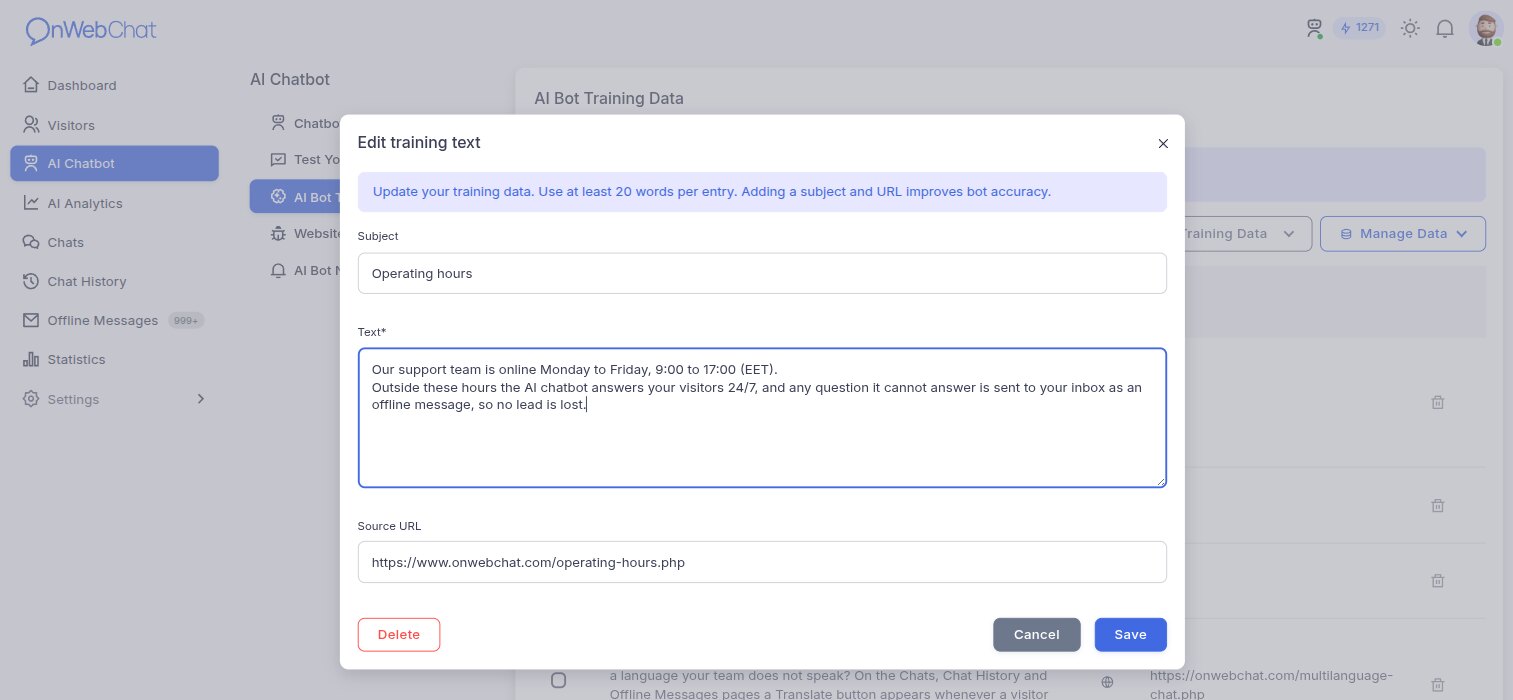
Task: Select the AI Bot Training submenu item
Action: pos(295,197)
